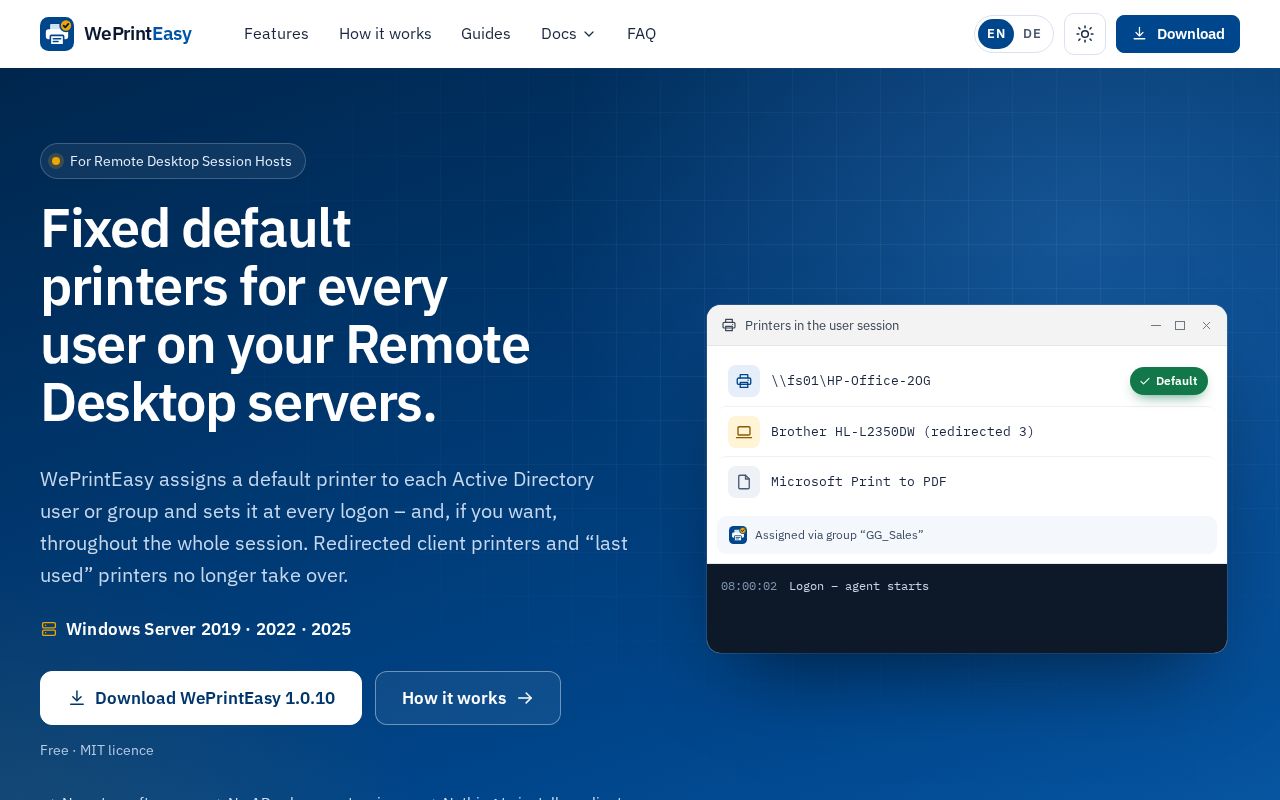Click the arrow icon in How it works button
The image size is (1280, 800).
(x=525, y=698)
